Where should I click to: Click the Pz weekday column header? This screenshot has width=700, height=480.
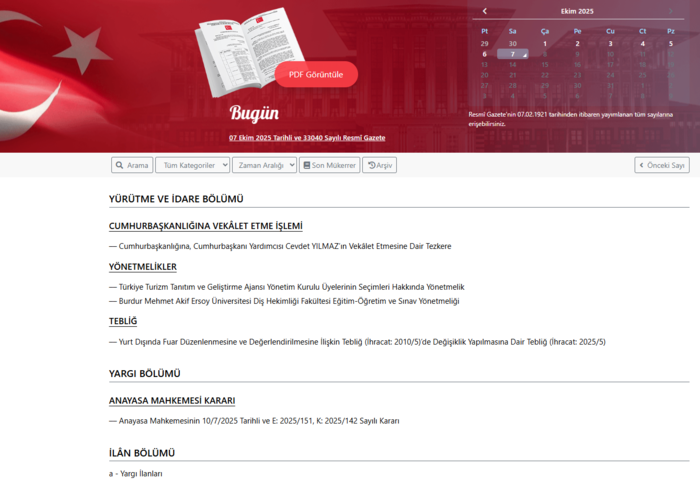pyautogui.click(x=671, y=31)
